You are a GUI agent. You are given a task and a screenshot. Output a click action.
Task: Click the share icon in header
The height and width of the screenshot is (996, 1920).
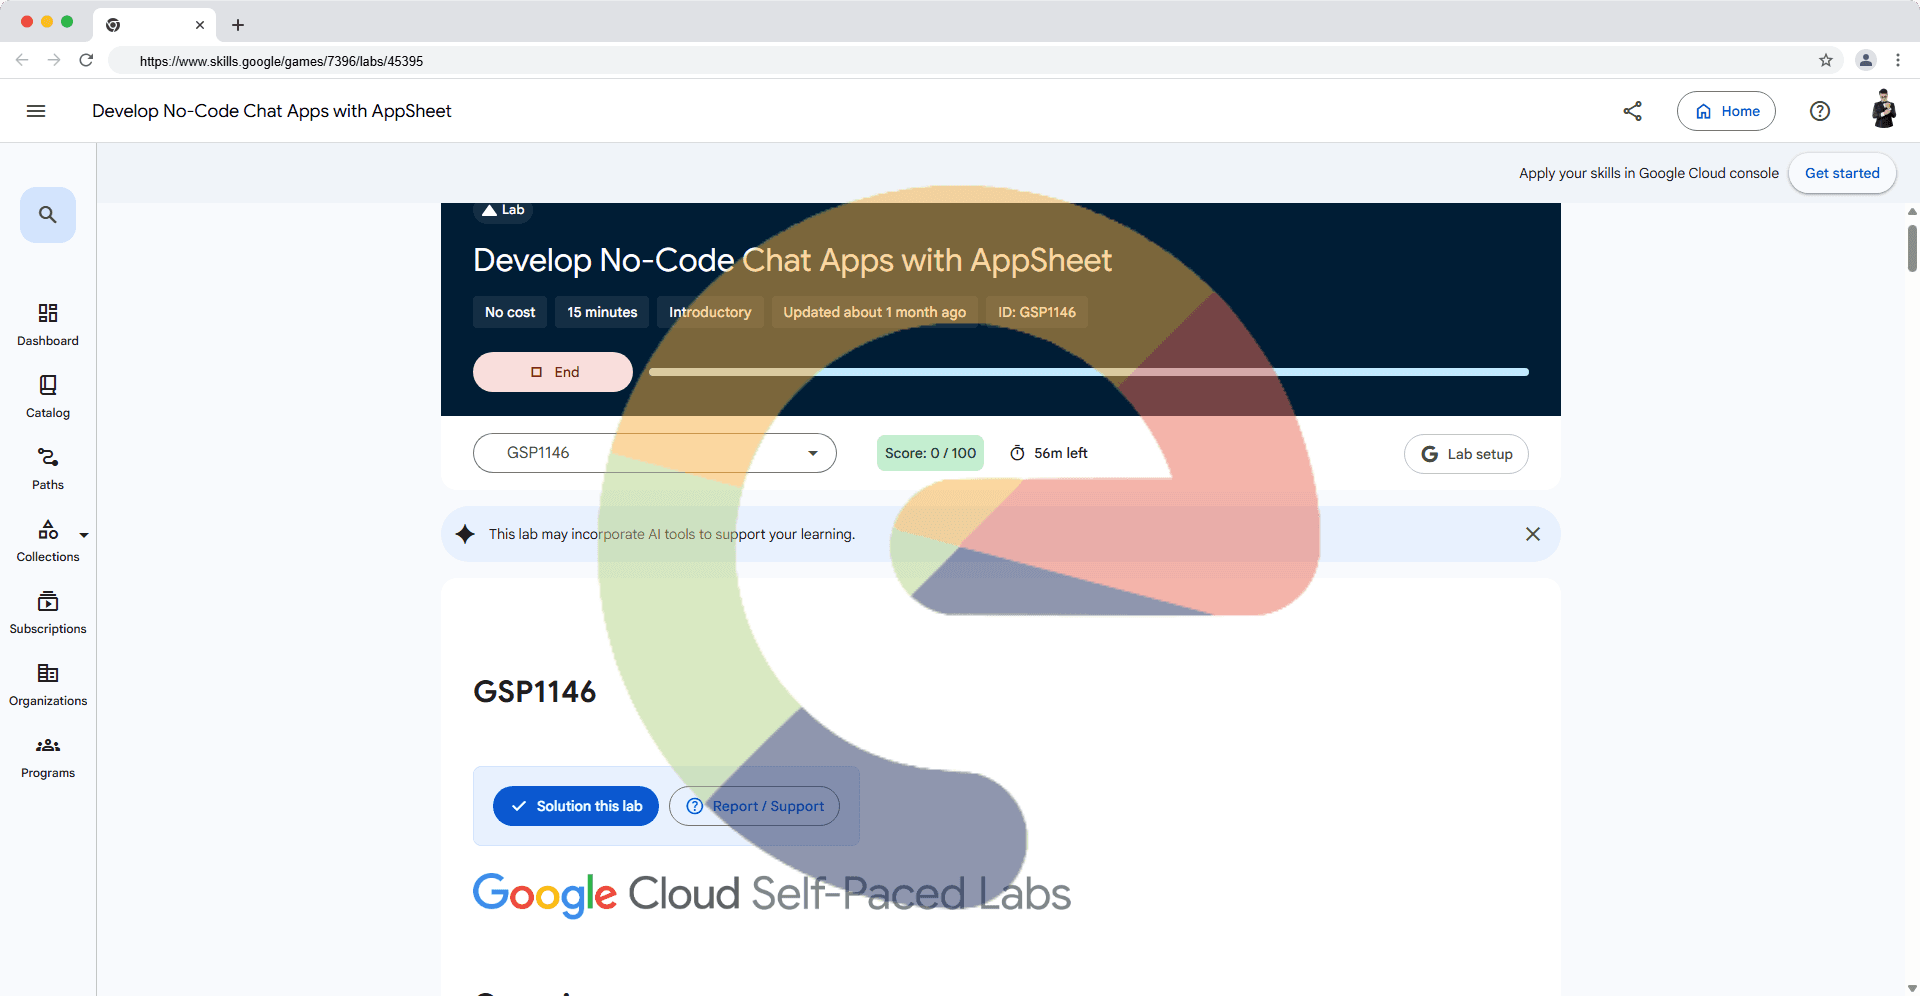pos(1633,111)
